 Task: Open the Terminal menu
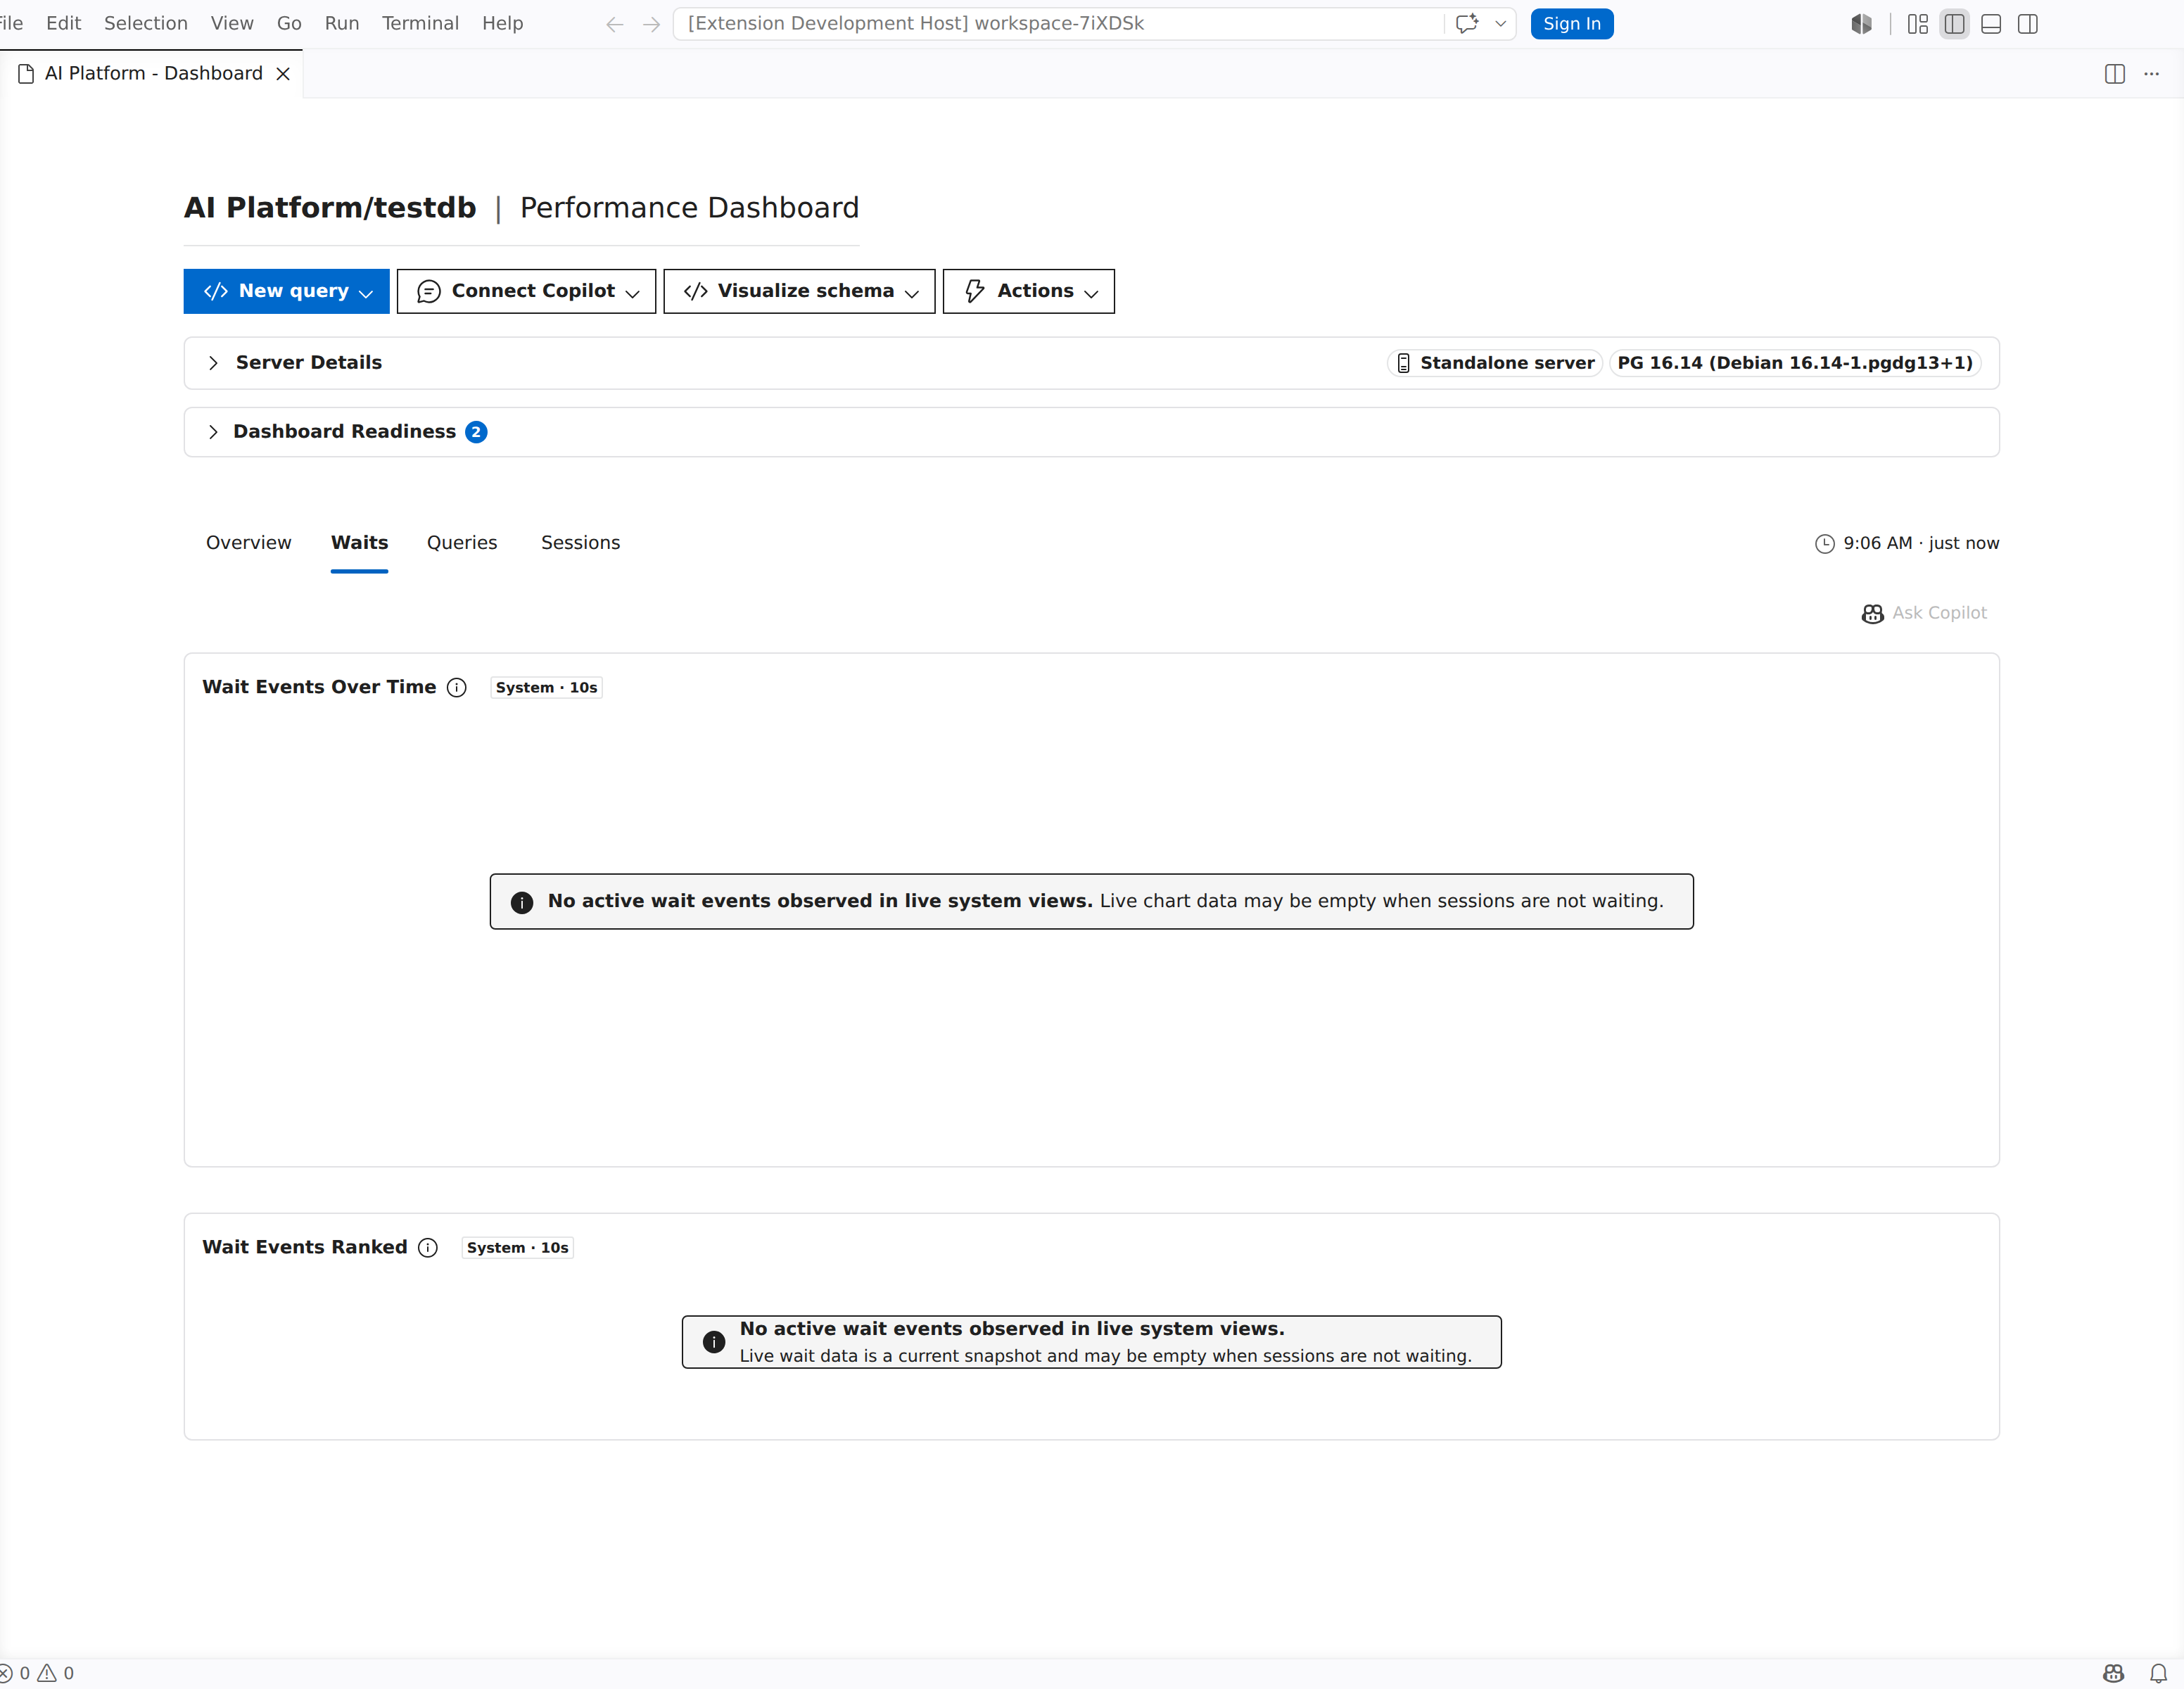pos(420,24)
